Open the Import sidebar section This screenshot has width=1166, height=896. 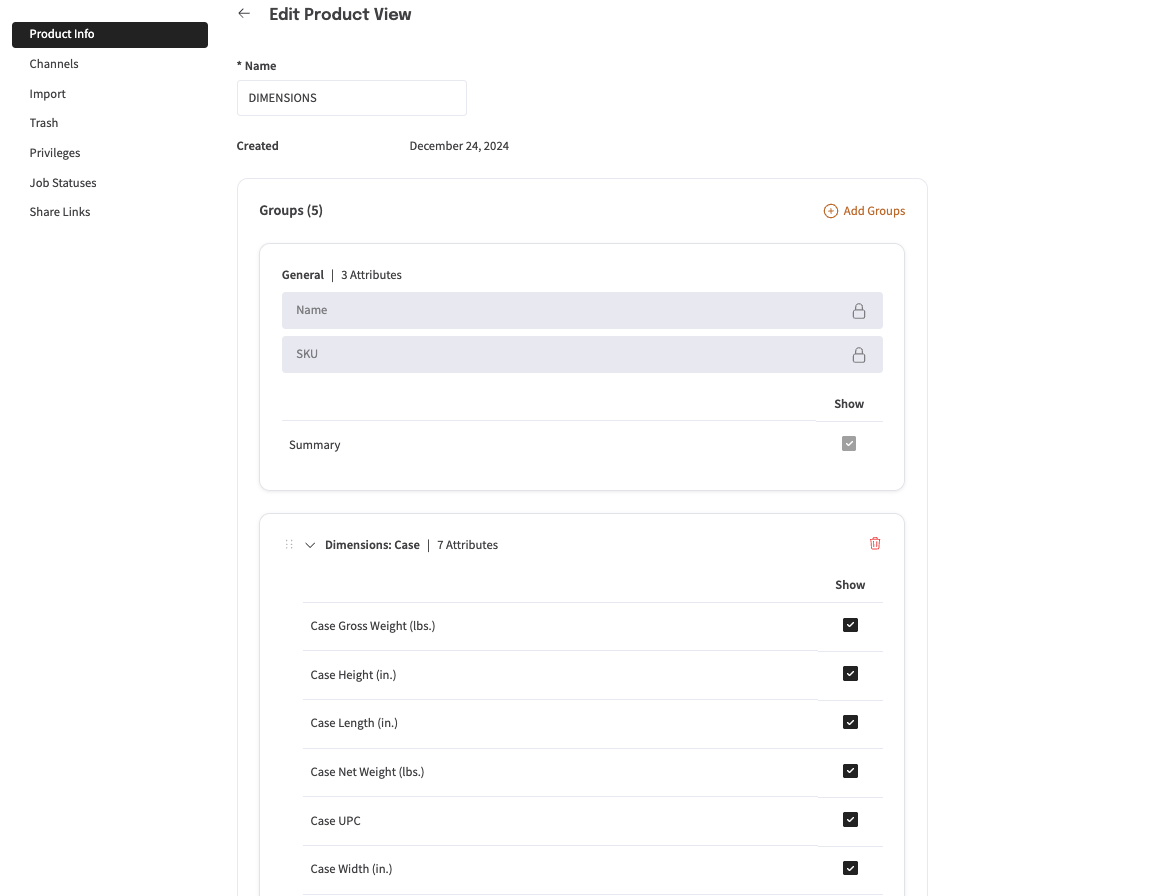48,94
